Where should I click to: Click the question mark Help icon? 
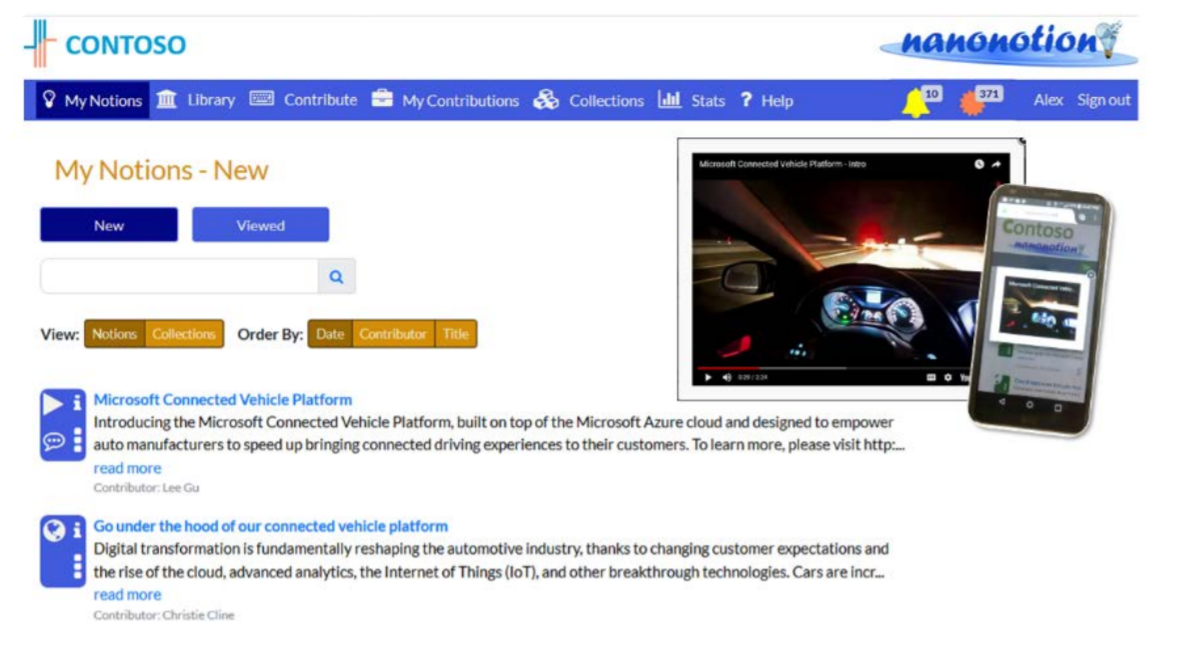click(x=746, y=99)
